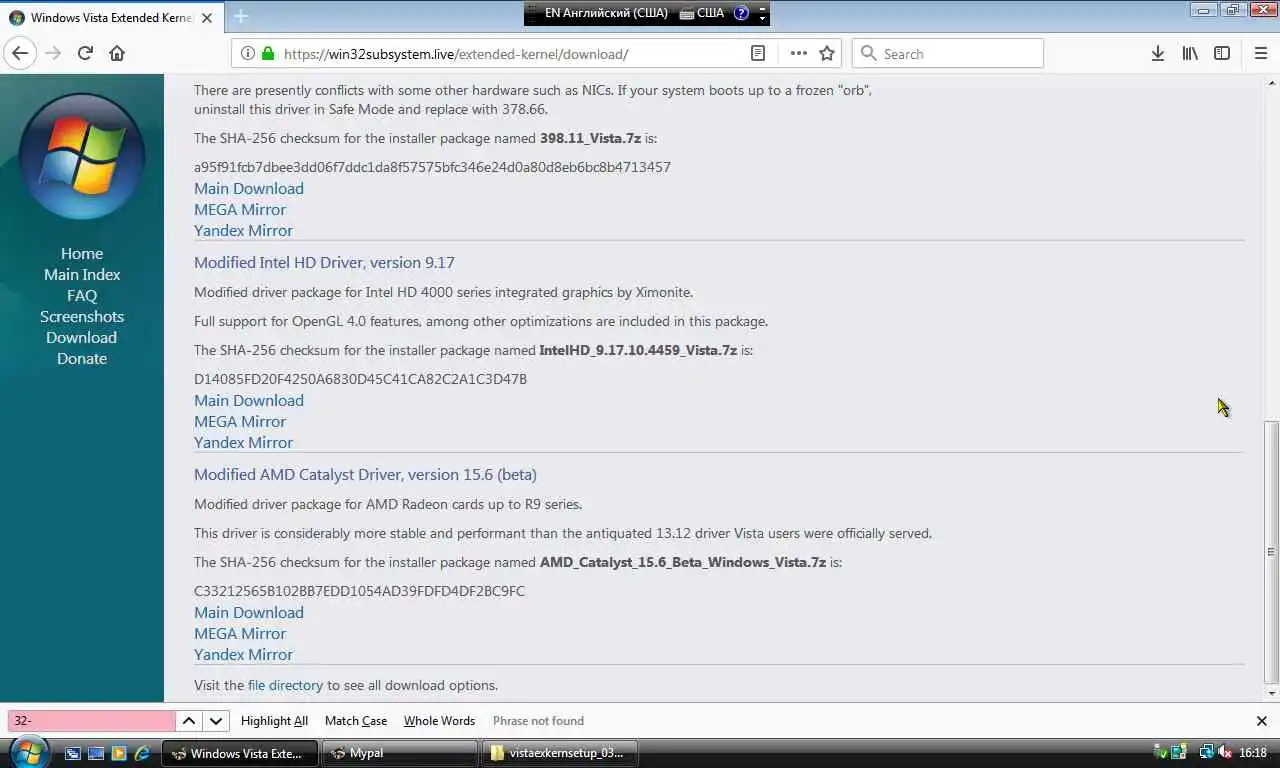Click MEGA Mirror for Intel HD Driver

click(240, 422)
